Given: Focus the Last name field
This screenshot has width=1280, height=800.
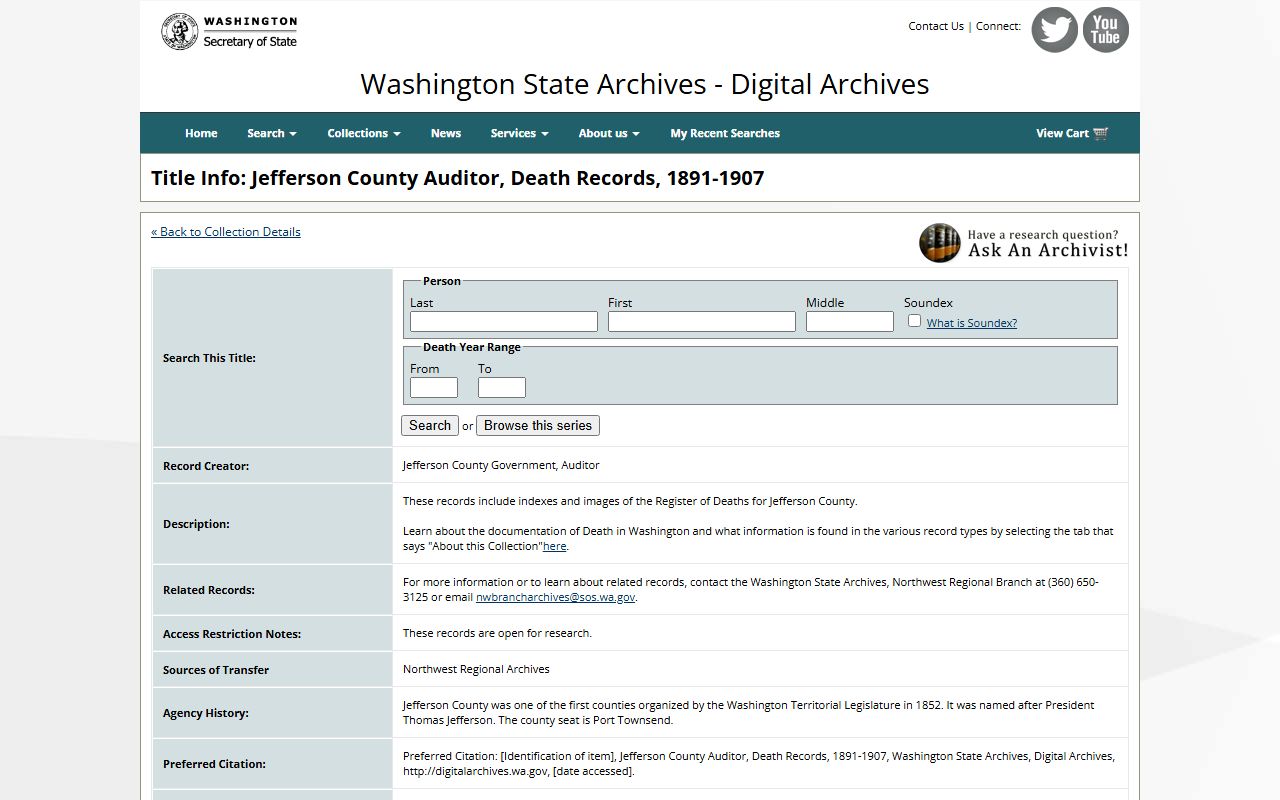Looking at the screenshot, I should 504,321.
